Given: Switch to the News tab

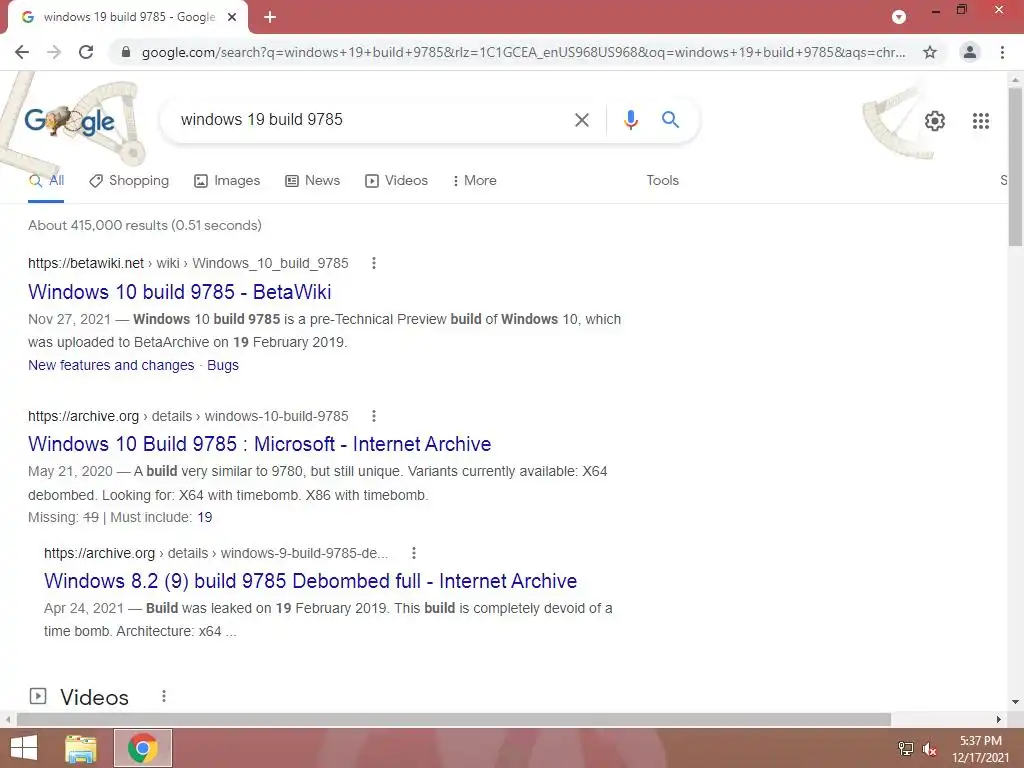Looking at the screenshot, I should click(x=313, y=181).
